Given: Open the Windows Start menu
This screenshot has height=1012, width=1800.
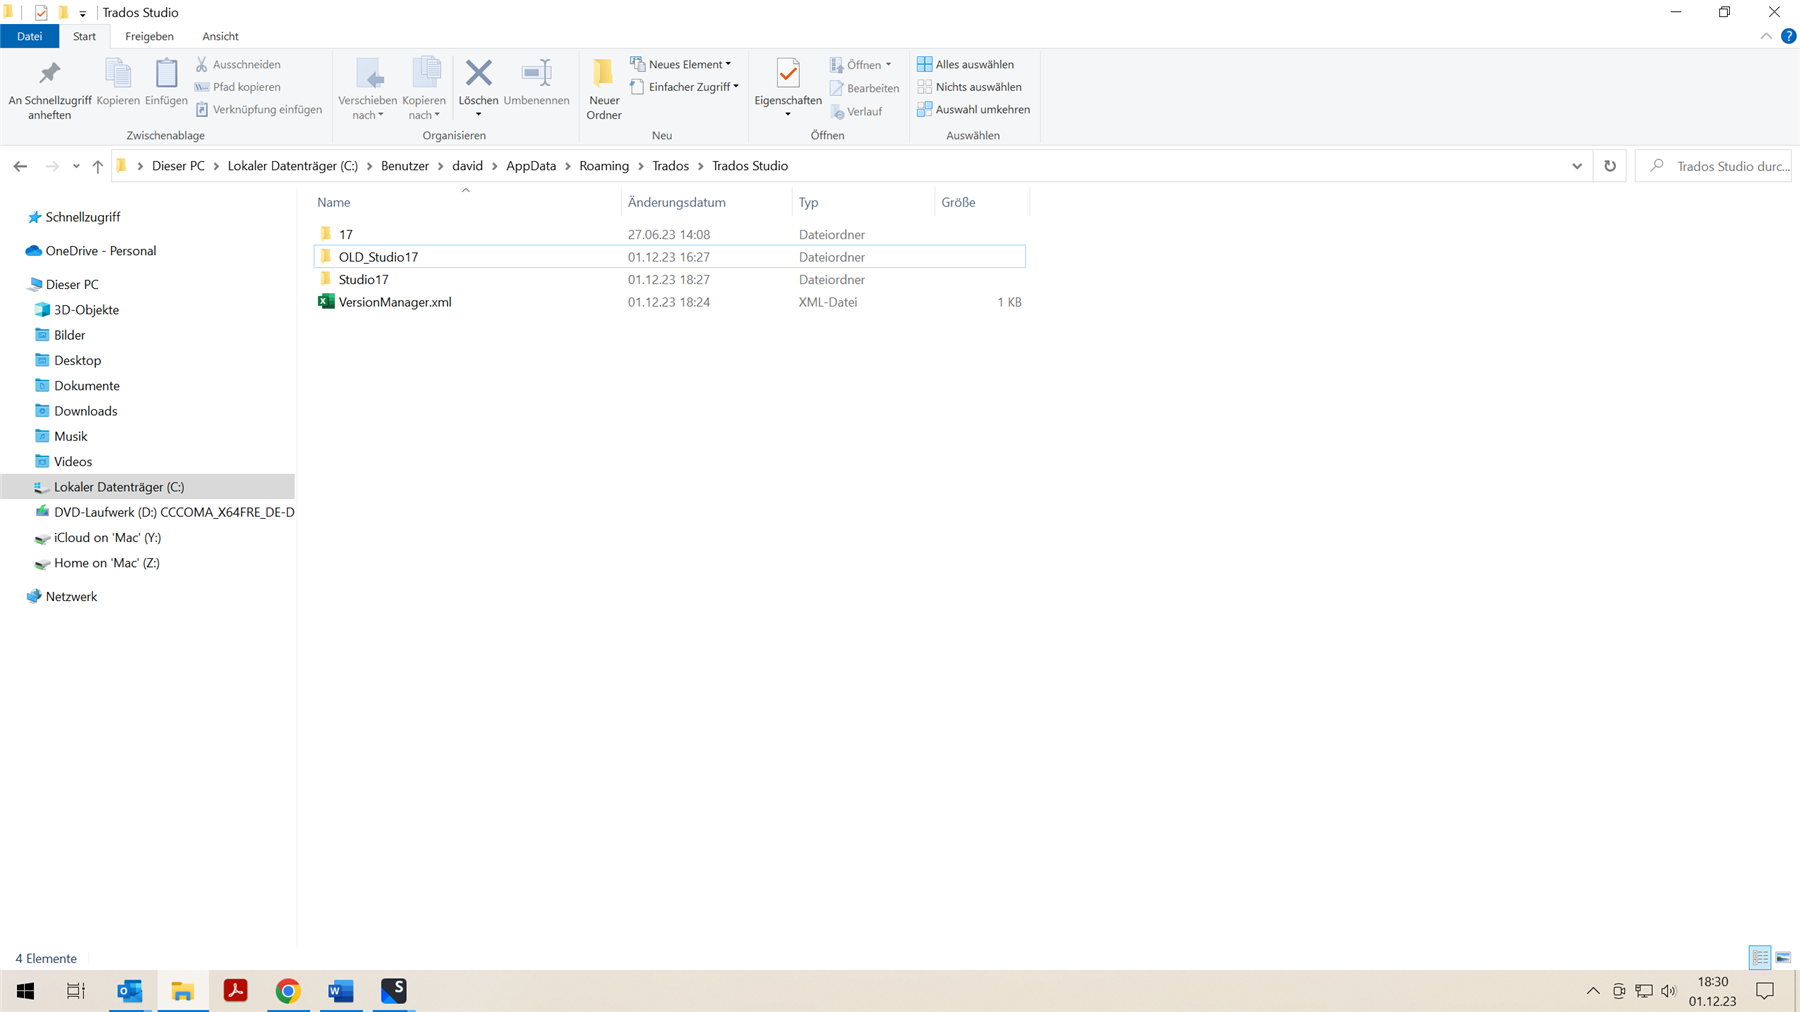Looking at the screenshot, I should [25, 991].
